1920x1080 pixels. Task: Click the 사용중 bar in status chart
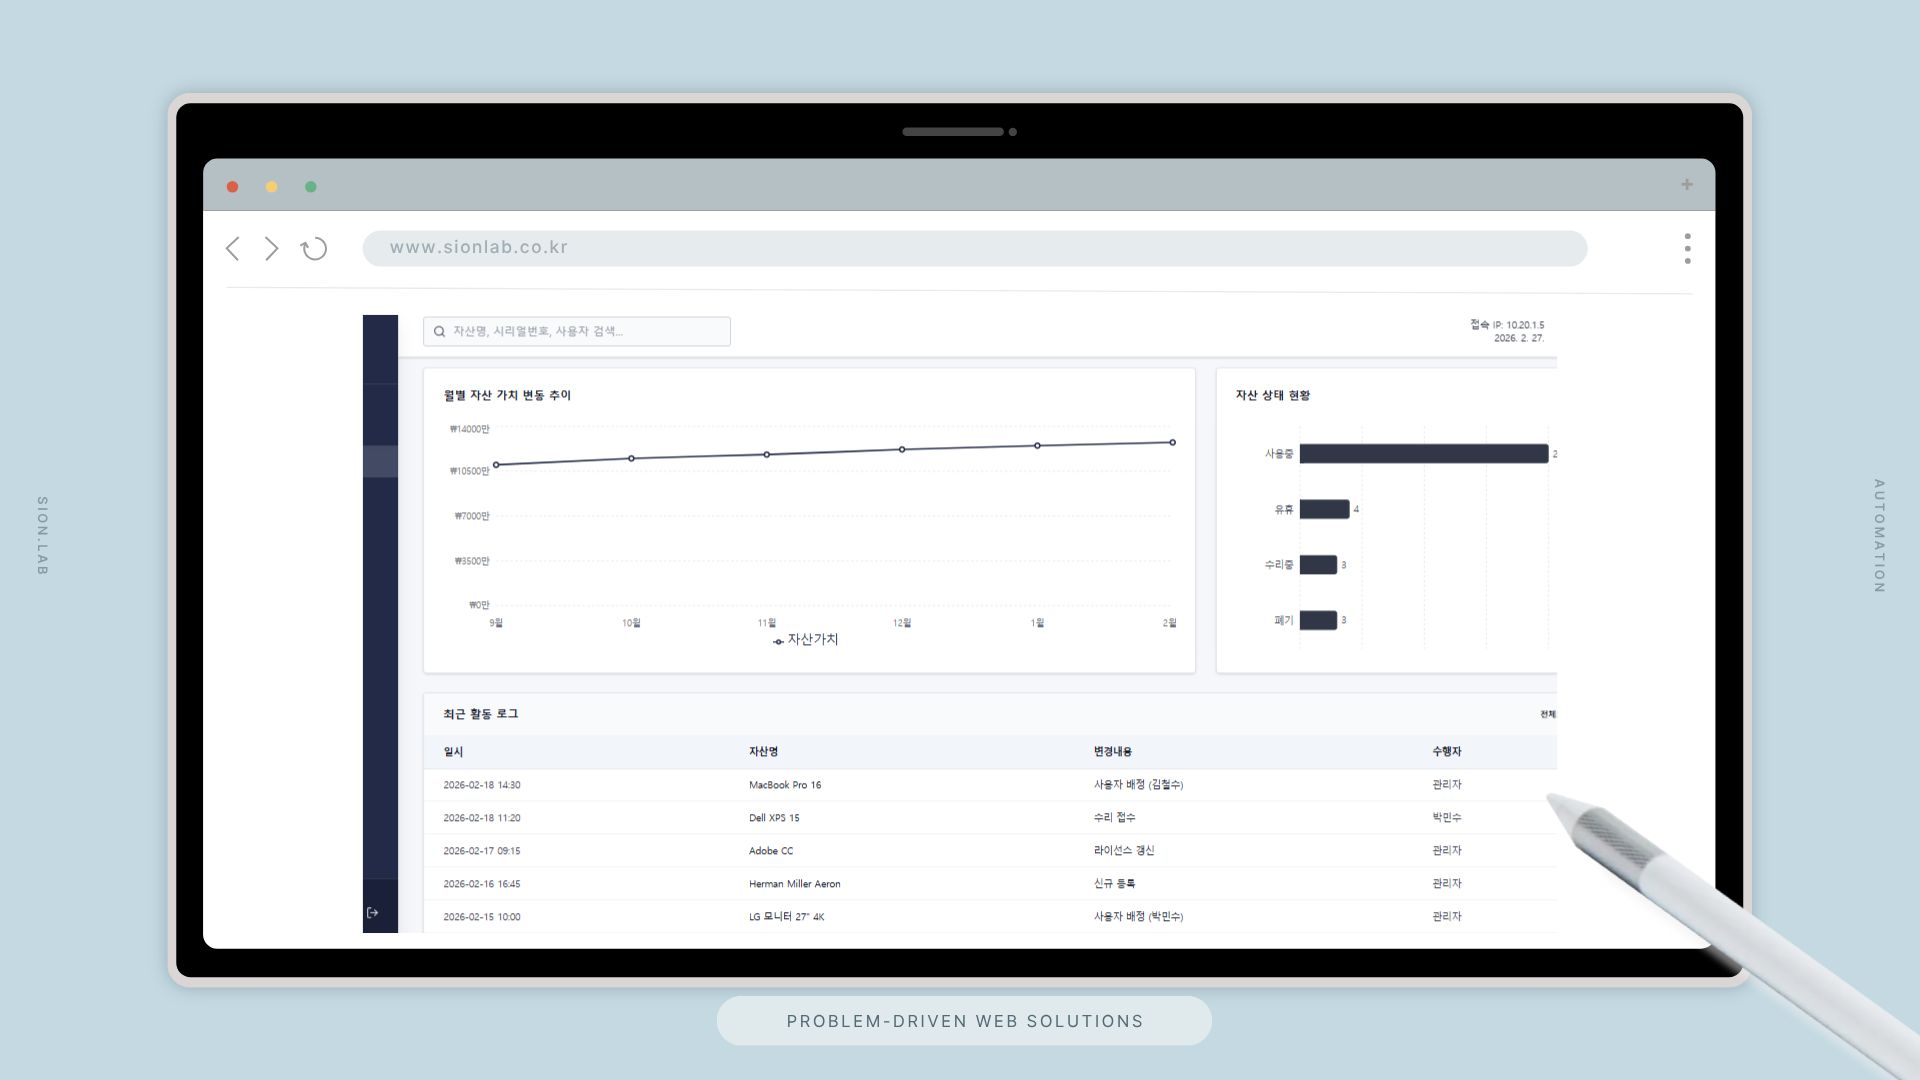tap(1423, 454)
